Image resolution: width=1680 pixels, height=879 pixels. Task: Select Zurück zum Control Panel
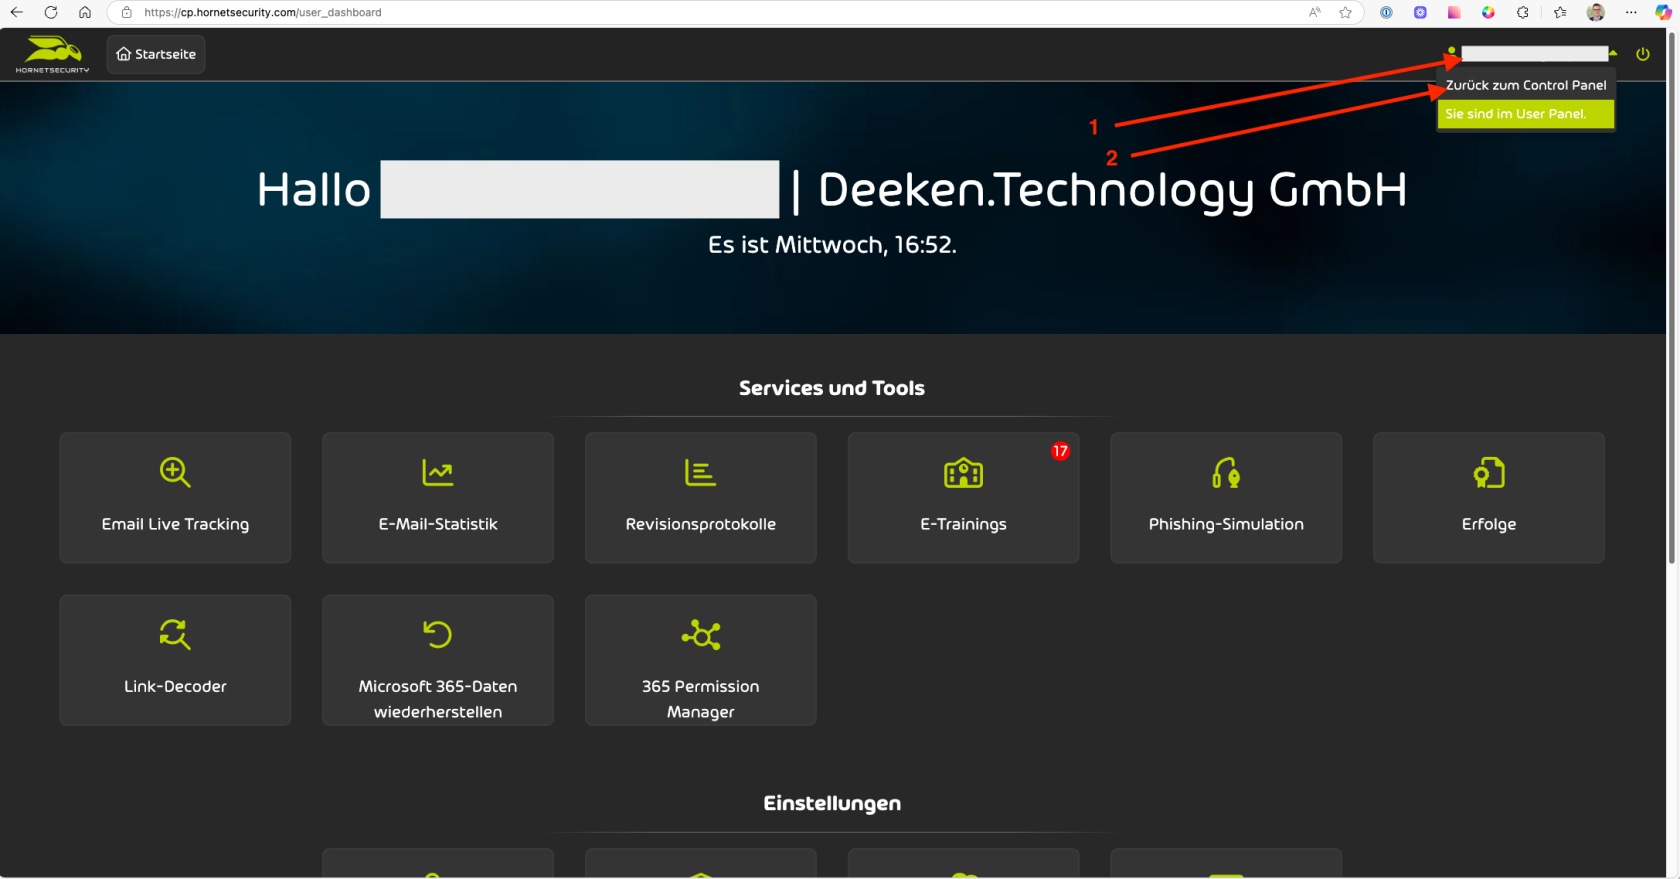tap(1526, 85)
